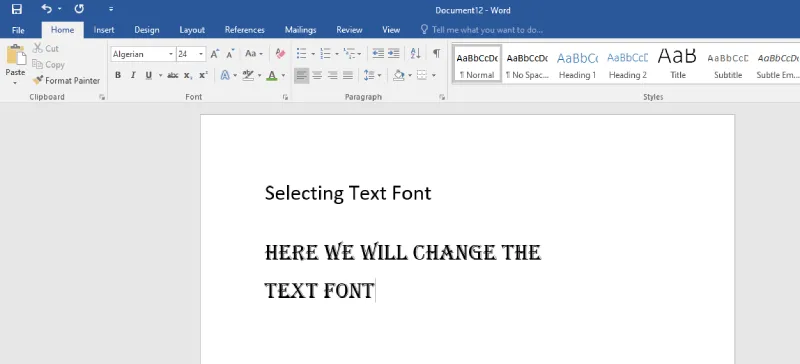Open the undo history dropdown arrow
The height and width of the screenshot is (364, 800).
coord(60,9)
